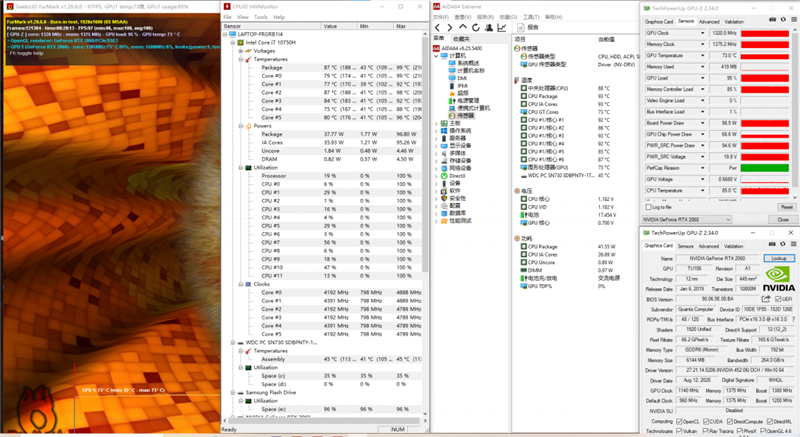Collapse Intel Core i7 10750H node in HWMonitor

(x=233, y=43)
